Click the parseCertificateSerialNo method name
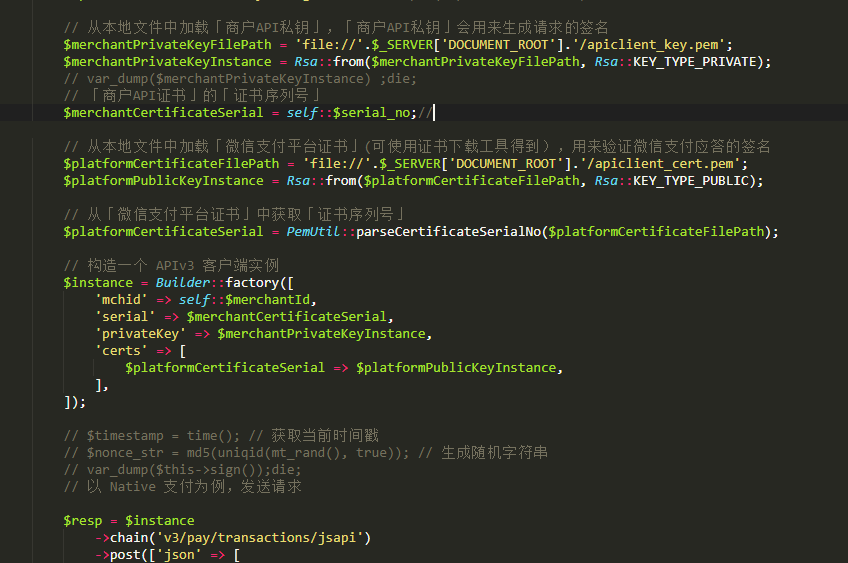Screen dimensions: 848x563 (448, 231)
